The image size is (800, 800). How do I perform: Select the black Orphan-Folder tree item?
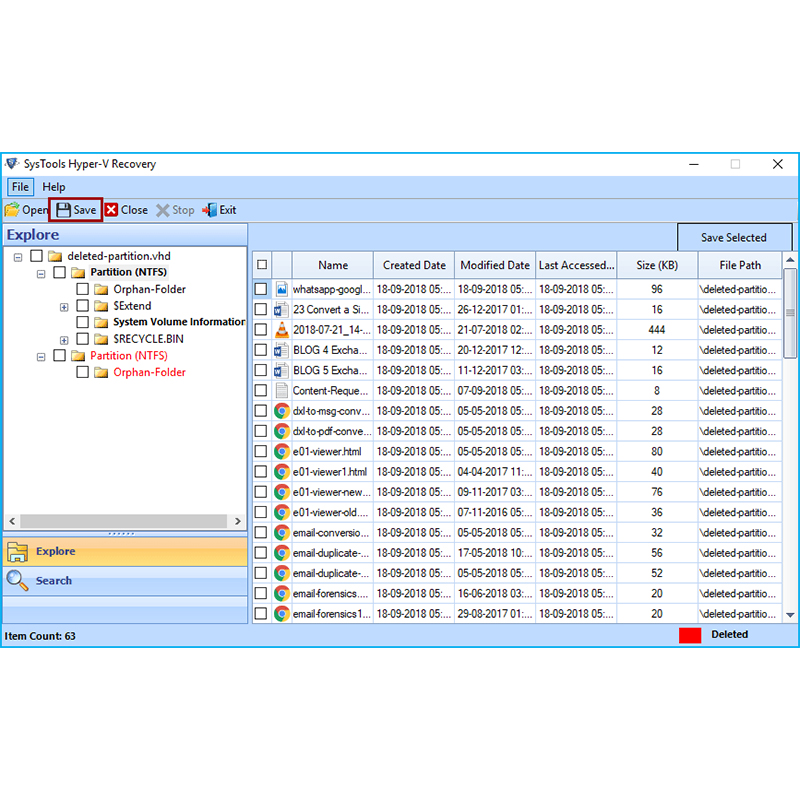149,289
